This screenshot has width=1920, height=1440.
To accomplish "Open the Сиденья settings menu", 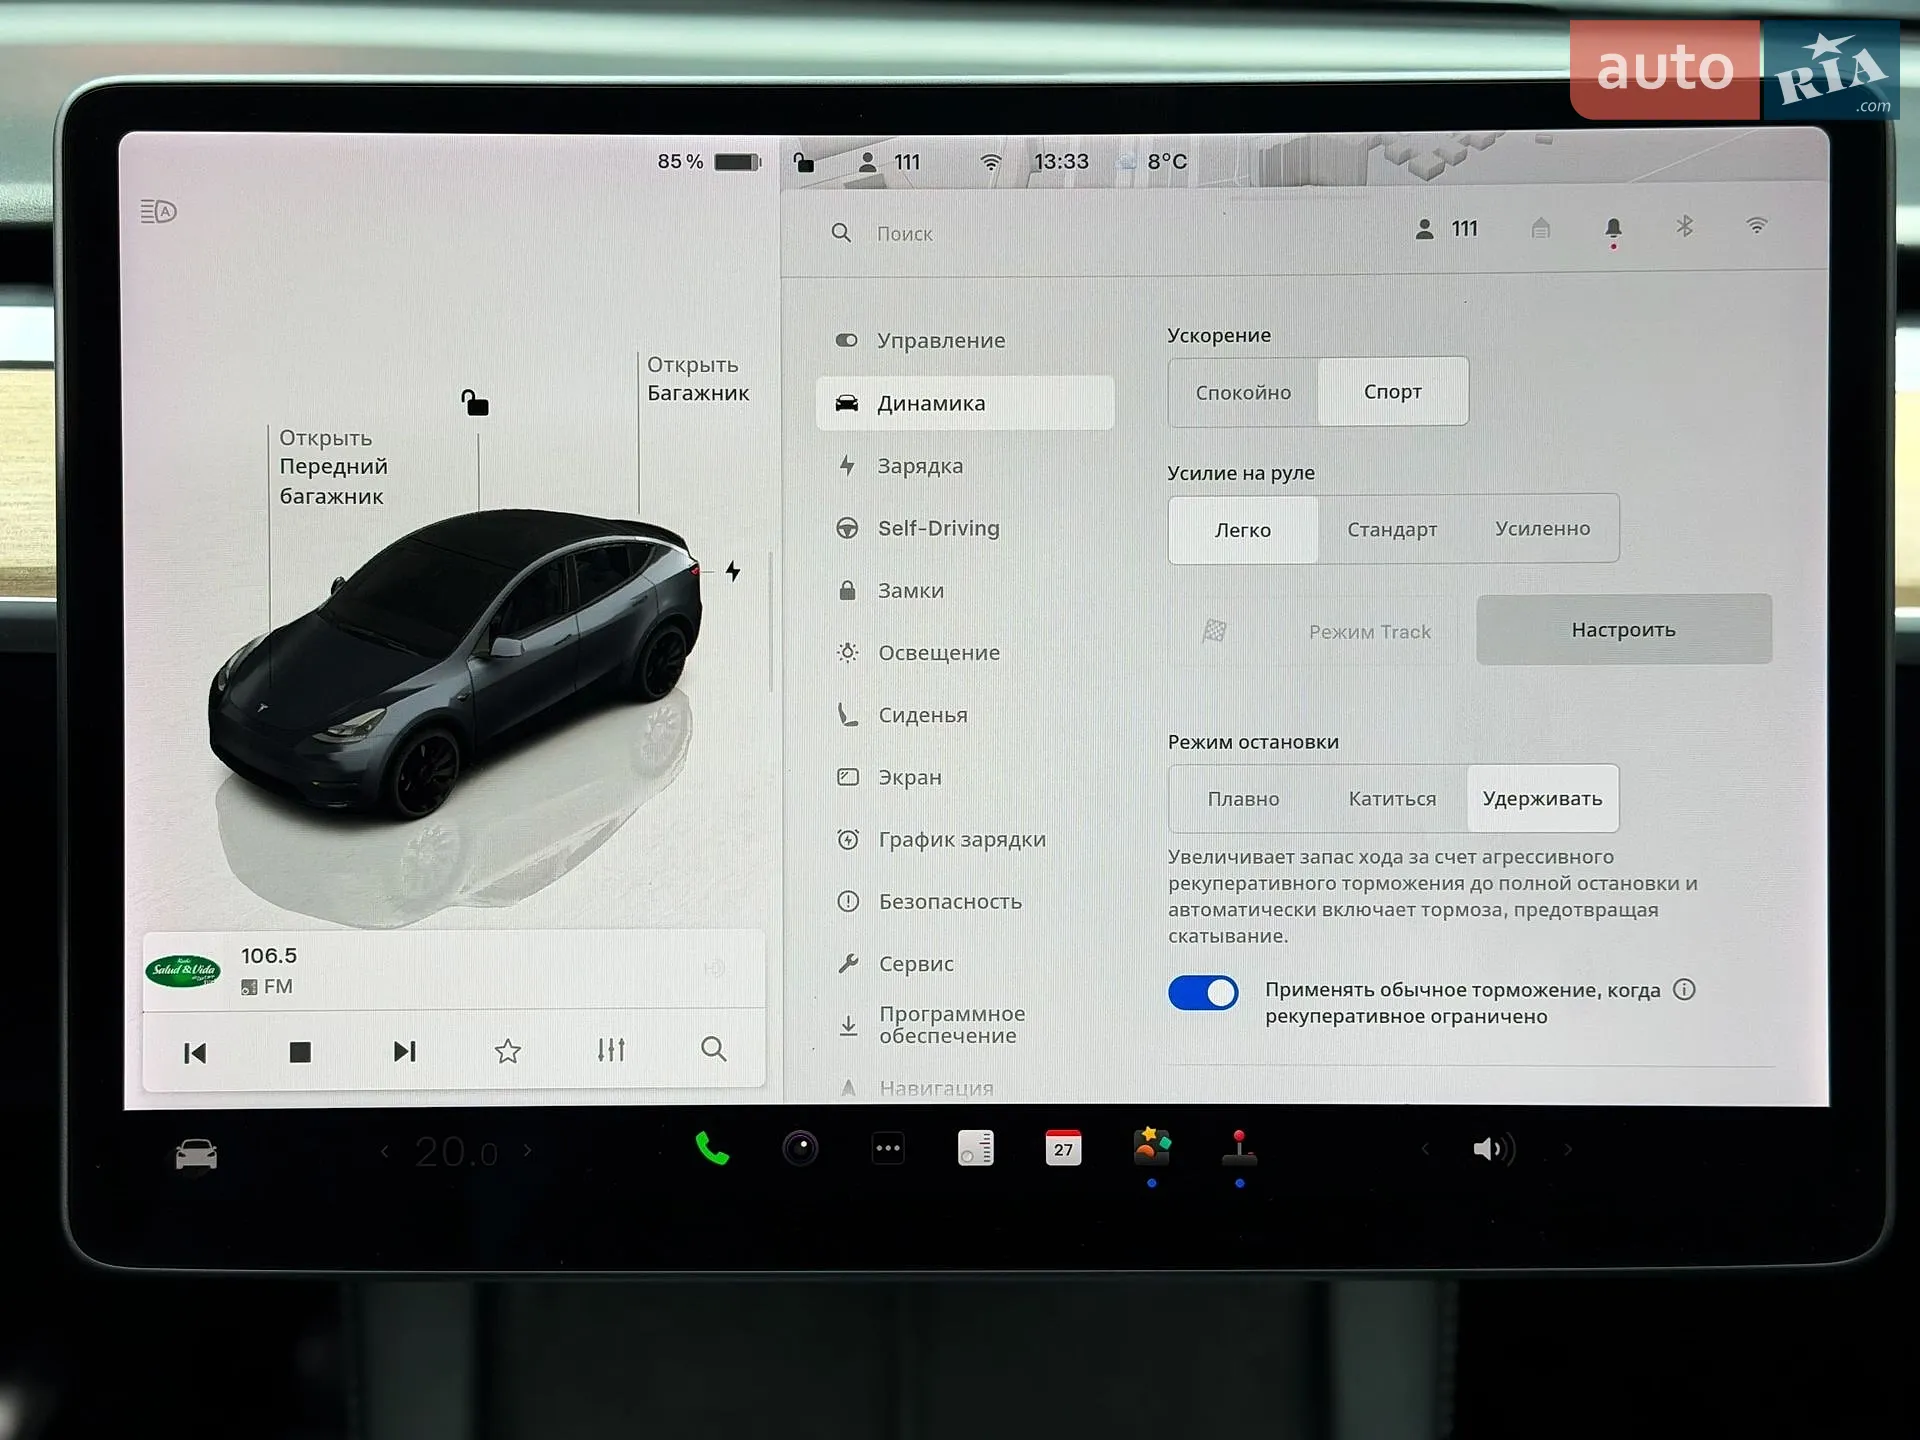I will 965,715.
